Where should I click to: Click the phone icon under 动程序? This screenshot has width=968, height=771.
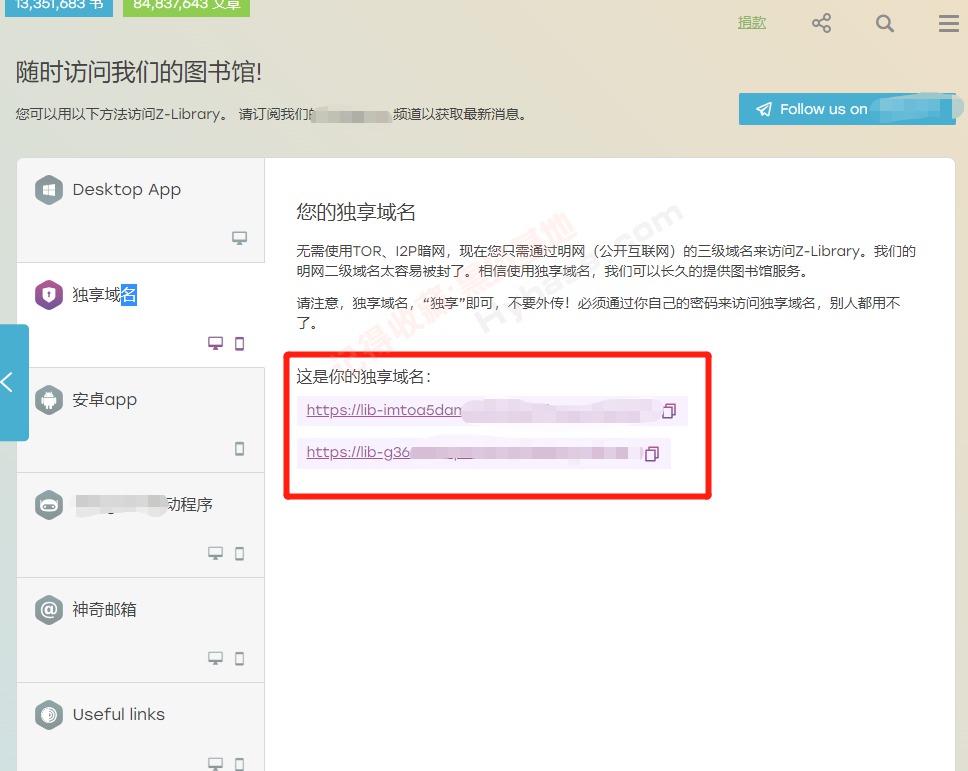[x=240, y=553]
